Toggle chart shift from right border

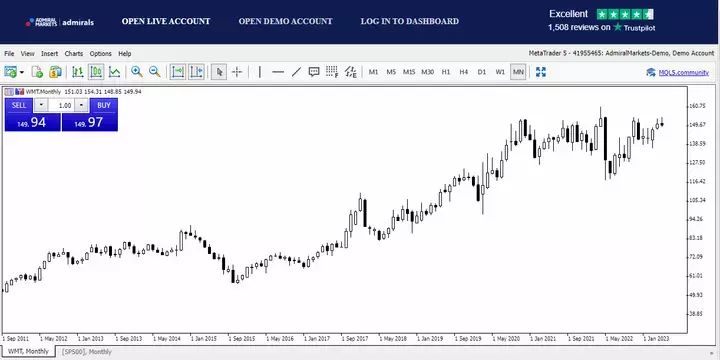196,72
